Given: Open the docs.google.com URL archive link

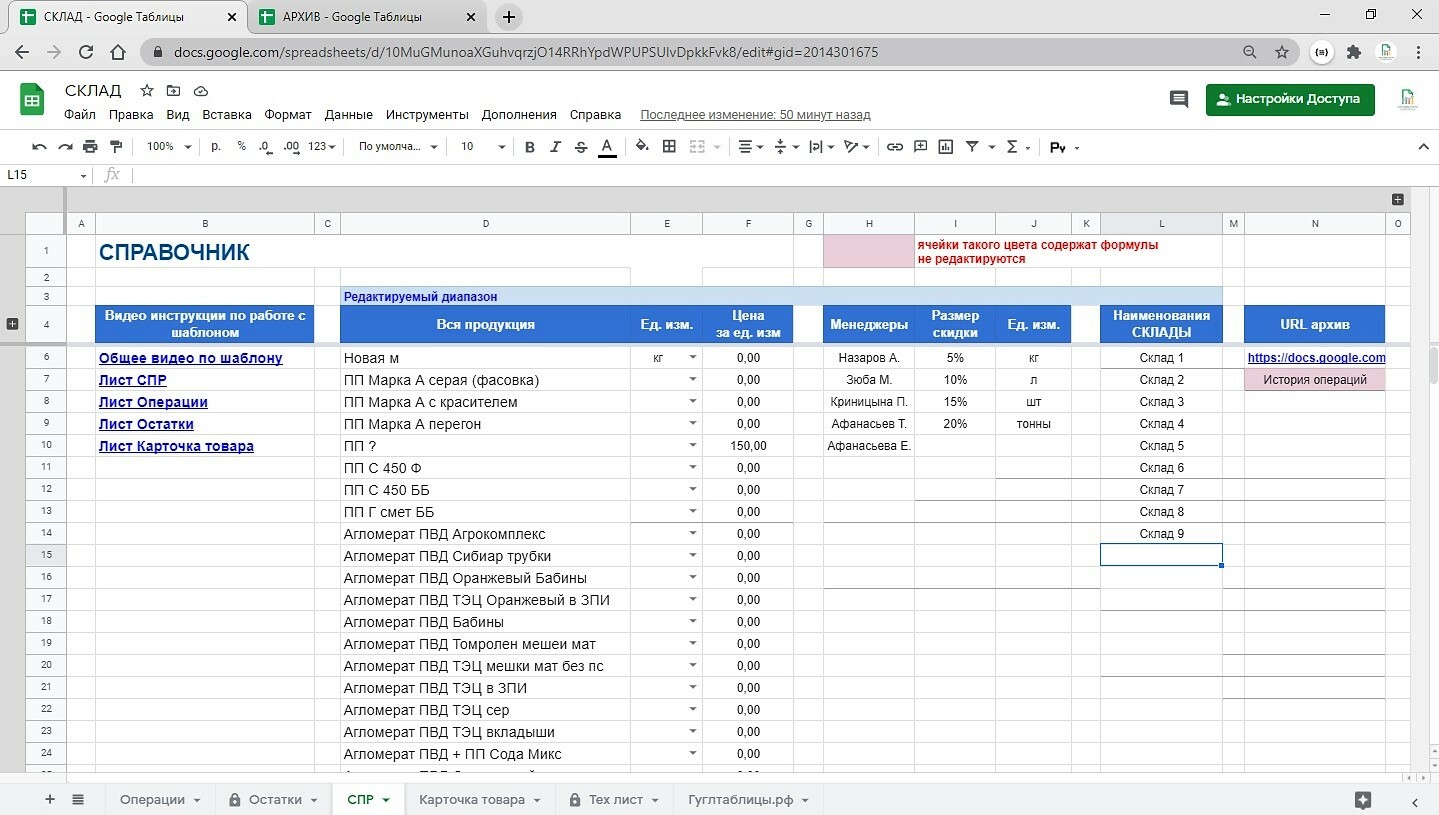Looking at the screenshot, I should (1316, 358).
